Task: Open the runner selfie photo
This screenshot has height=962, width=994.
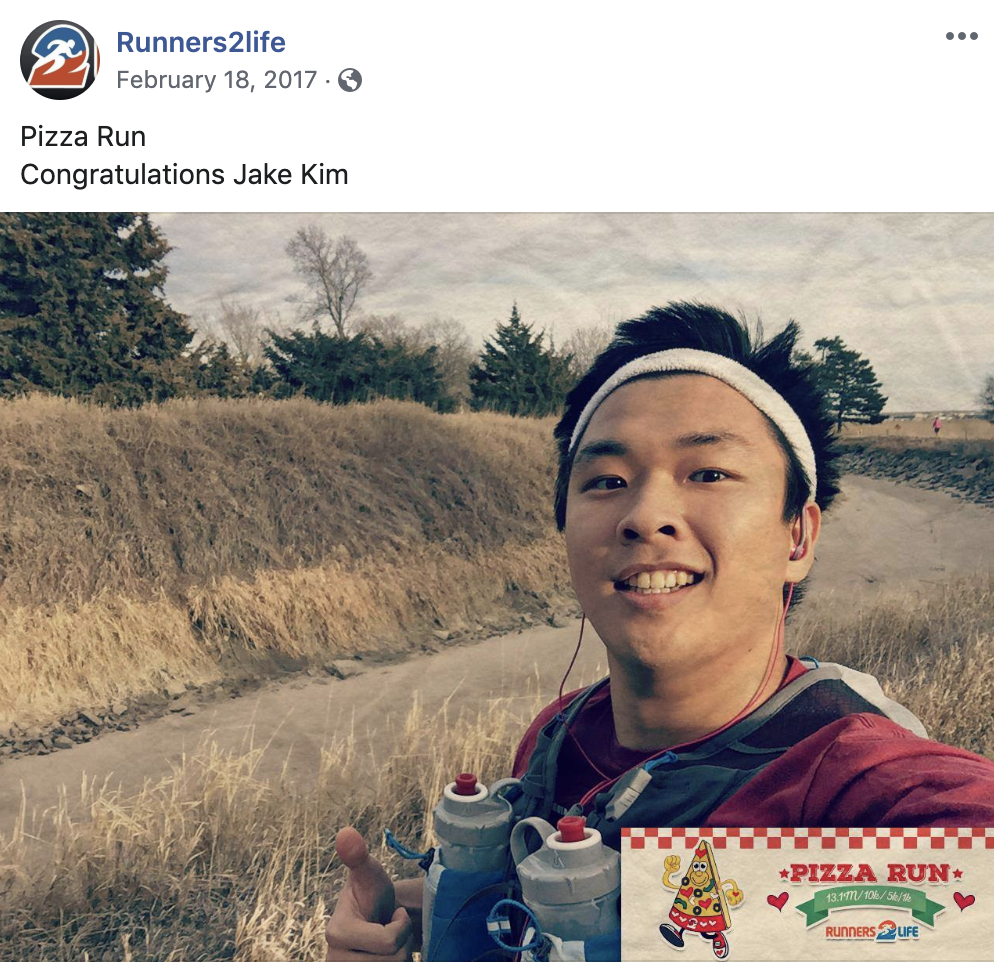Action: click(x=497, y=587)
